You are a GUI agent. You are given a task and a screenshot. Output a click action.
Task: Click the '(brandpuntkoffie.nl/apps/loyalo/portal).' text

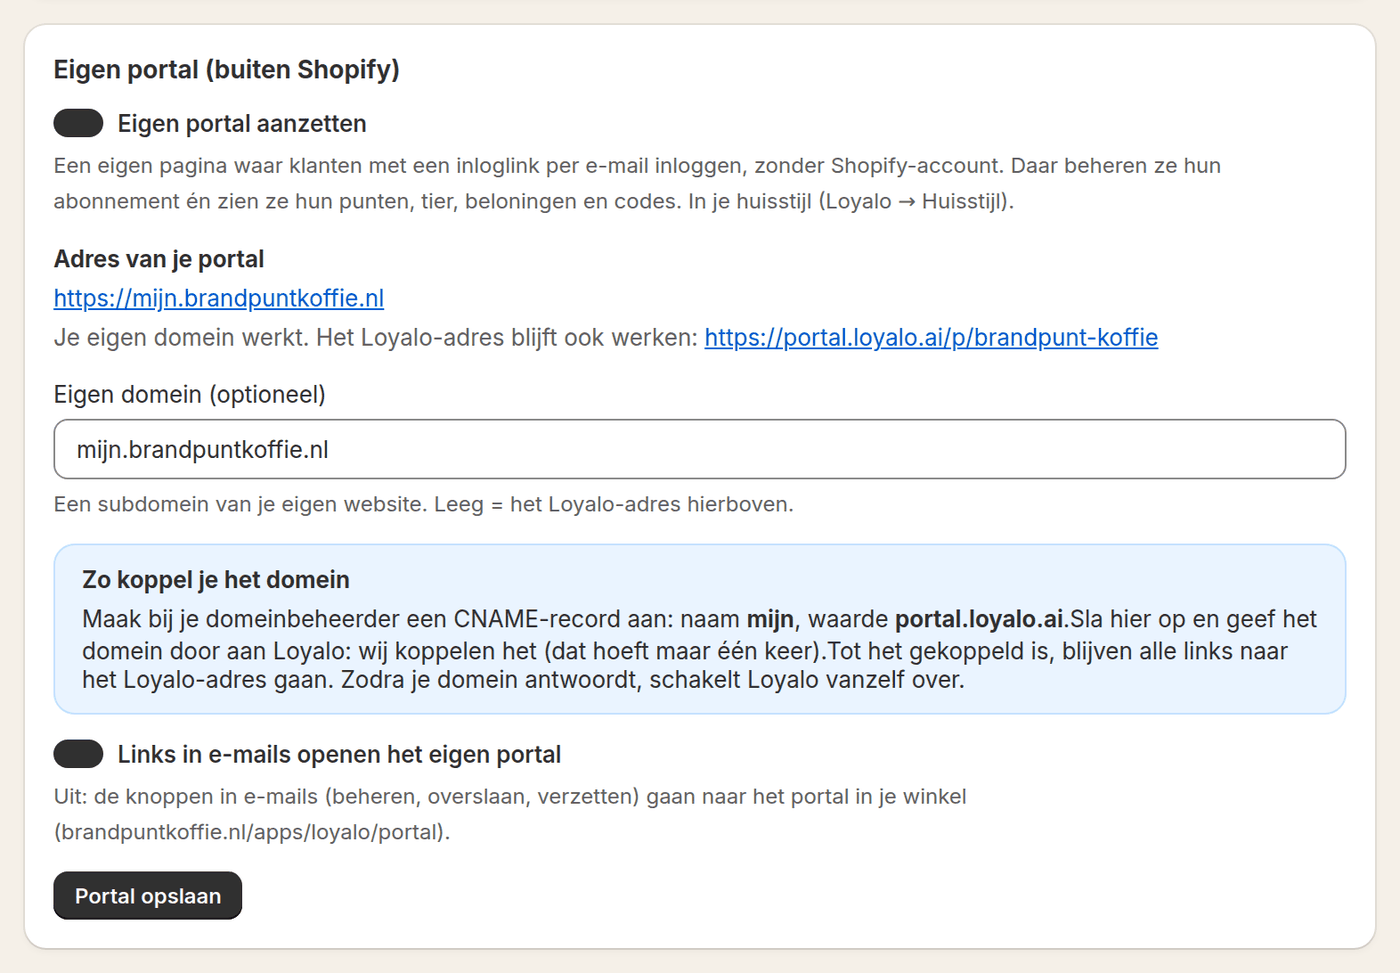[x=252, y=832]
